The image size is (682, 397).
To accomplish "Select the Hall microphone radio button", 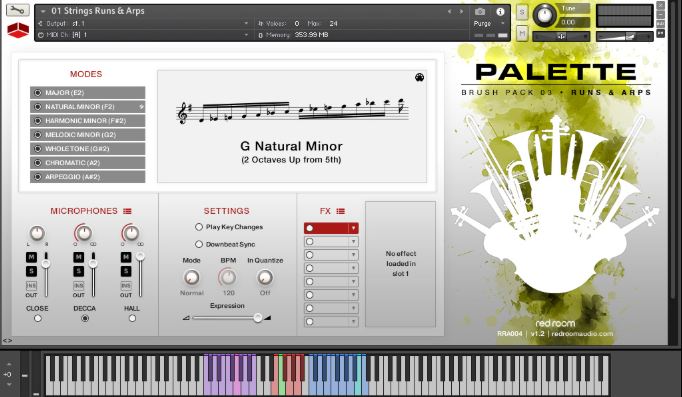I will click(x=132, y=318).
